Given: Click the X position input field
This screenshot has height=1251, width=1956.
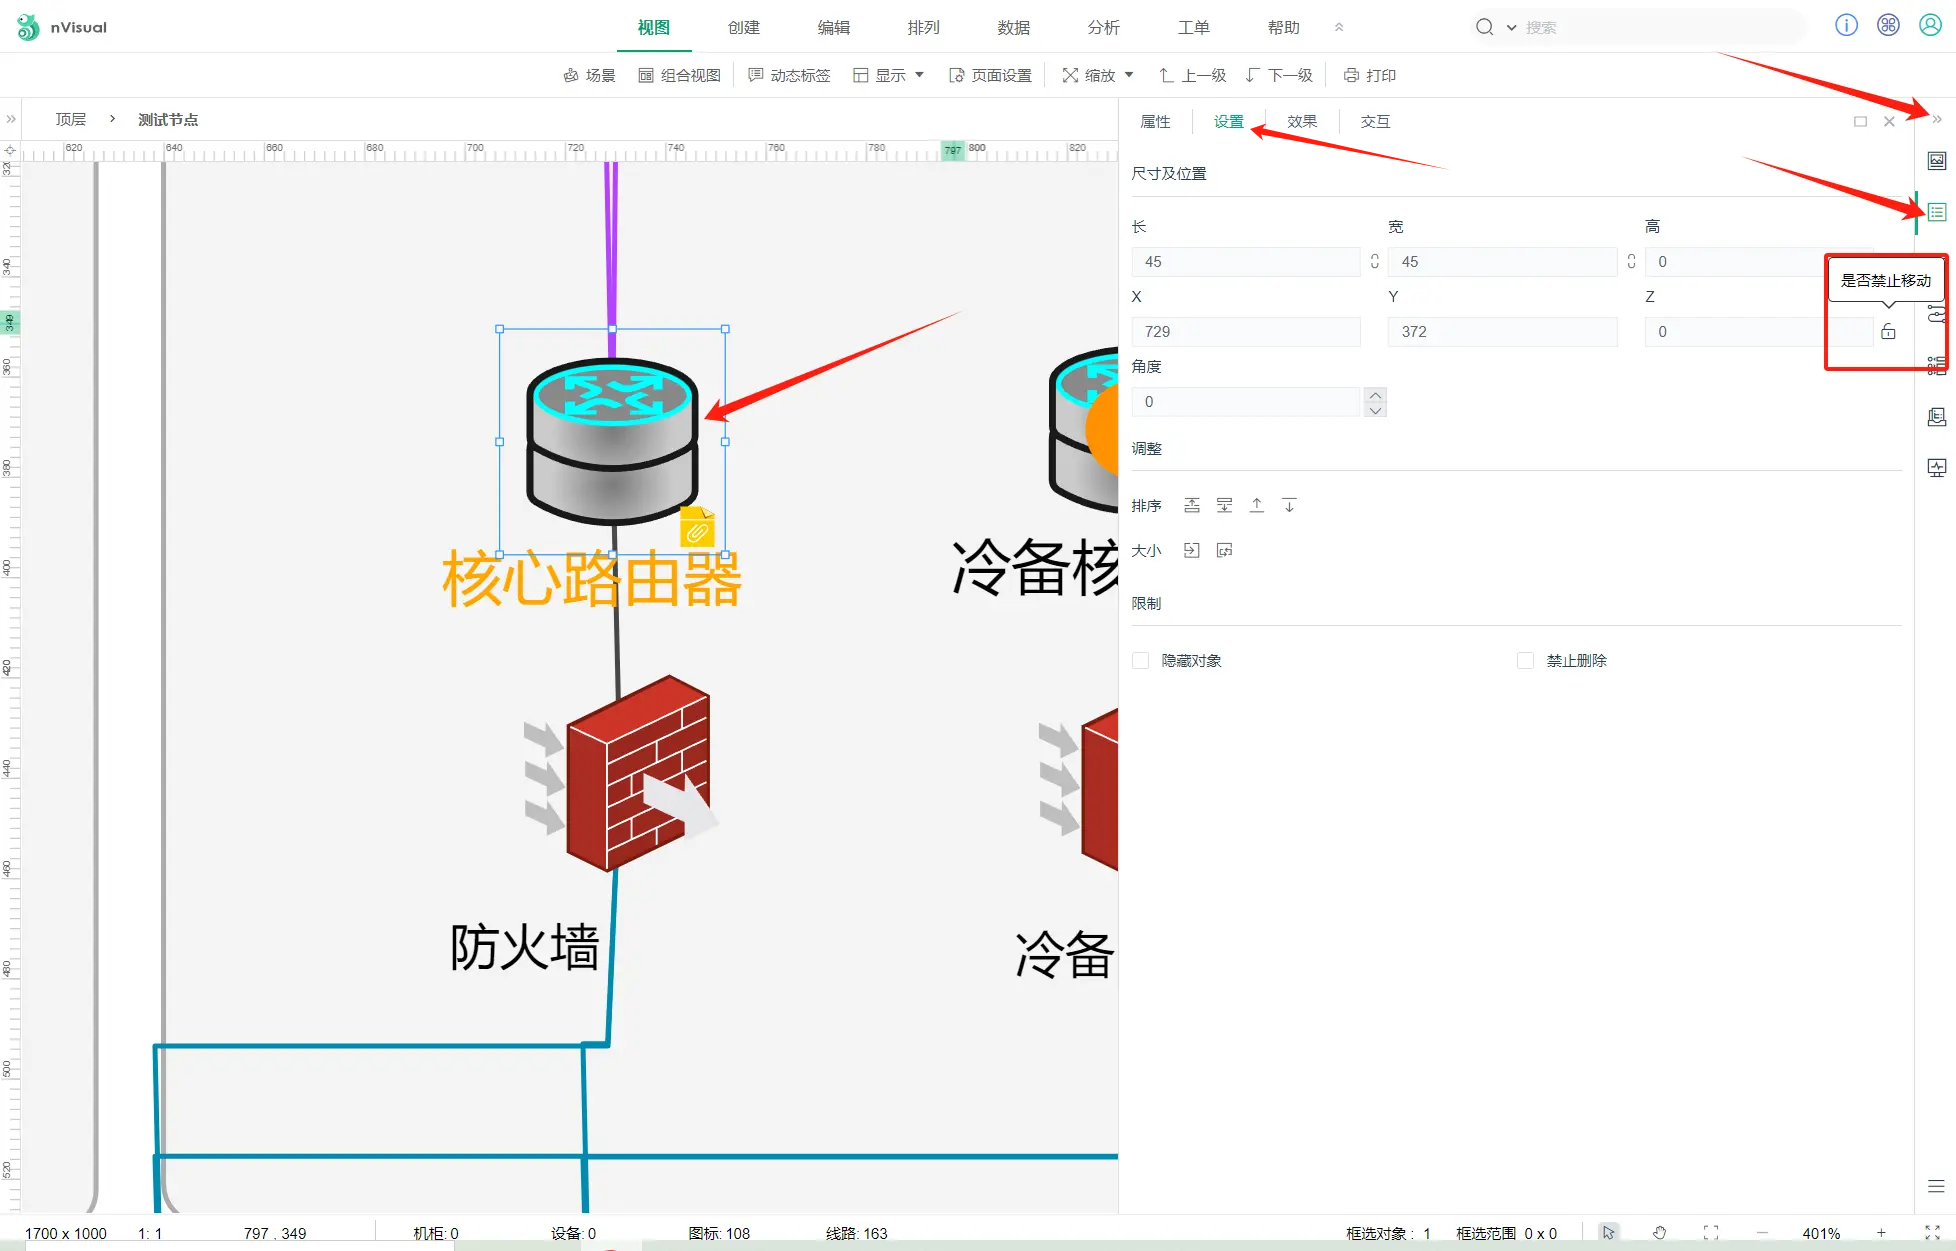Looking at the screenshot, I should pos(1245,332).
